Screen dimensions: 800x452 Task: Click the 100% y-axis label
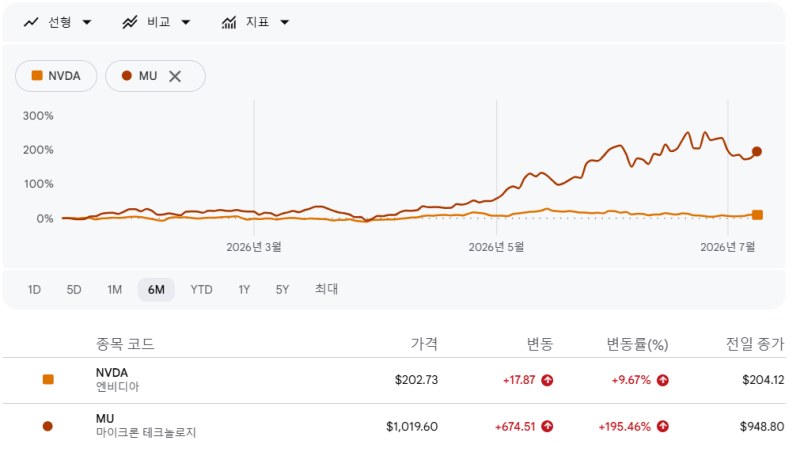38,184
